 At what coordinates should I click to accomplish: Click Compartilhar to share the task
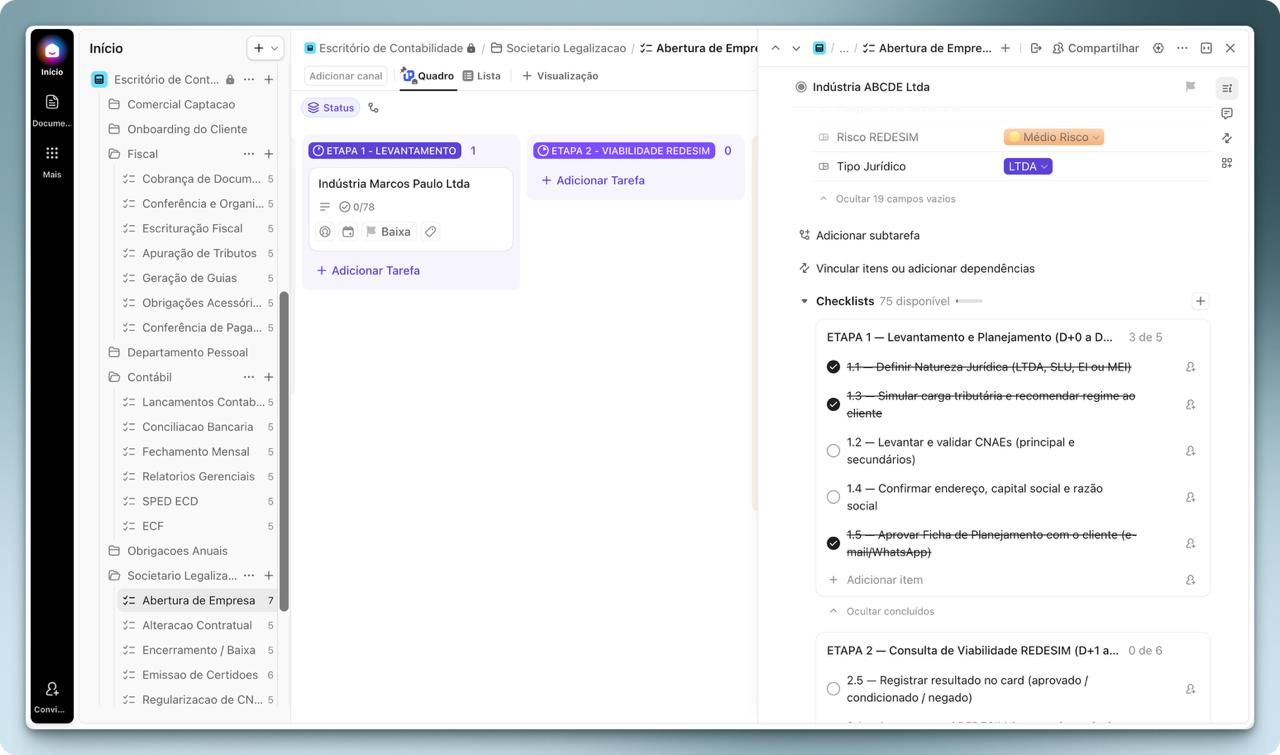pos(1095,48)
